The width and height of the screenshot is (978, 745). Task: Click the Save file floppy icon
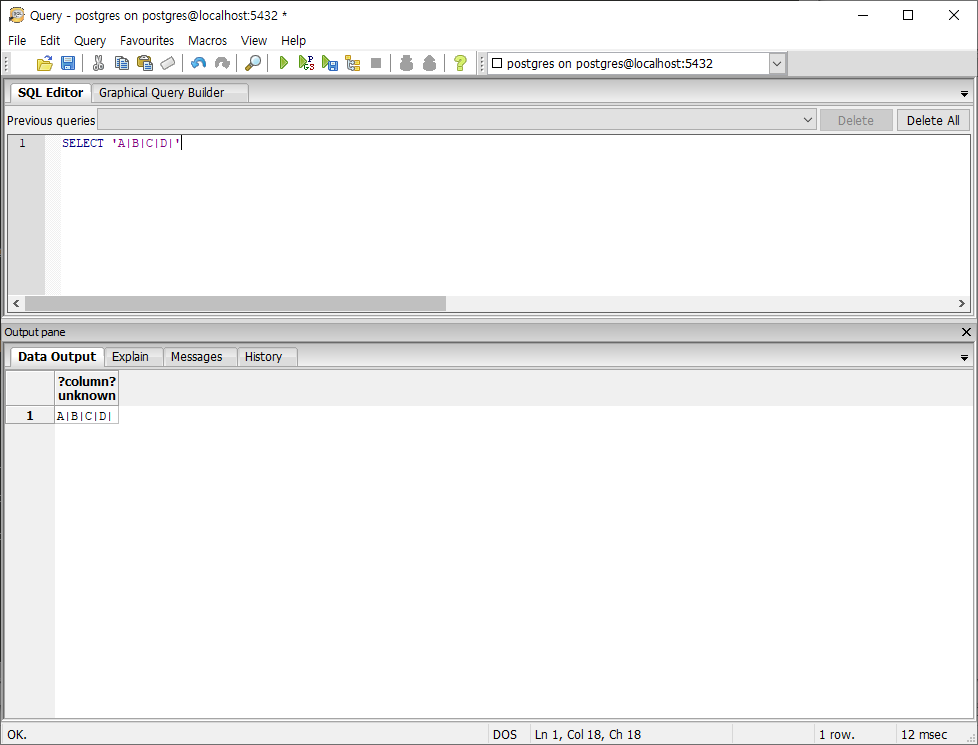(x=68, y=63)
